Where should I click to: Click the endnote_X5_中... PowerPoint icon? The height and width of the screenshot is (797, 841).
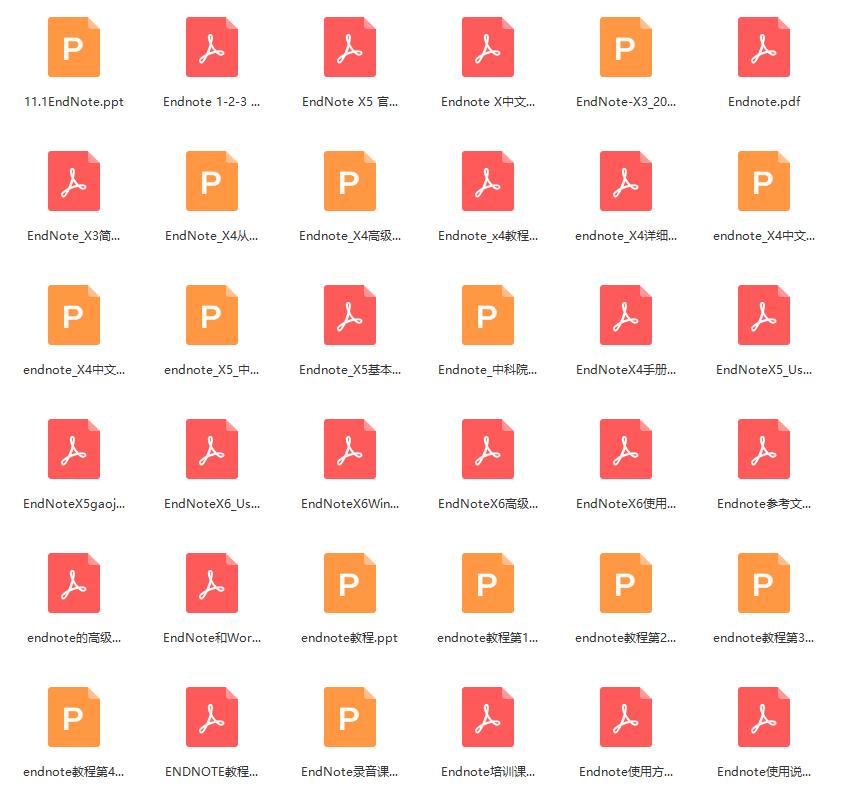click(x=212, y=315)
